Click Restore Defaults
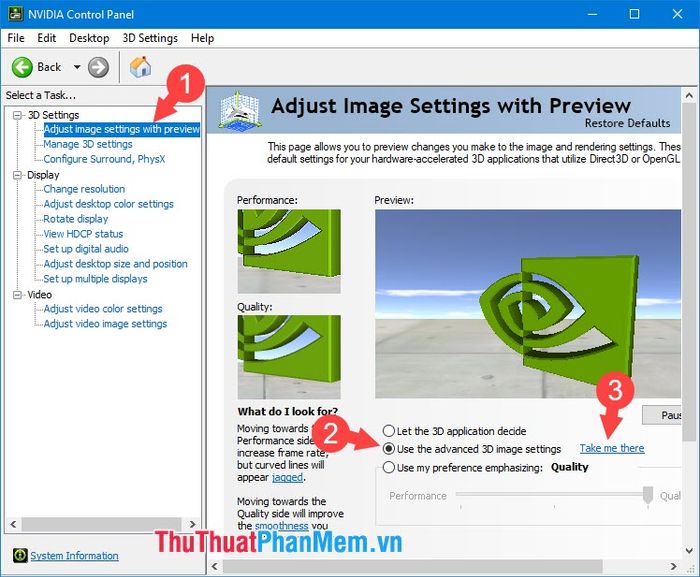 pyautogui.click(x=627, y=123)
